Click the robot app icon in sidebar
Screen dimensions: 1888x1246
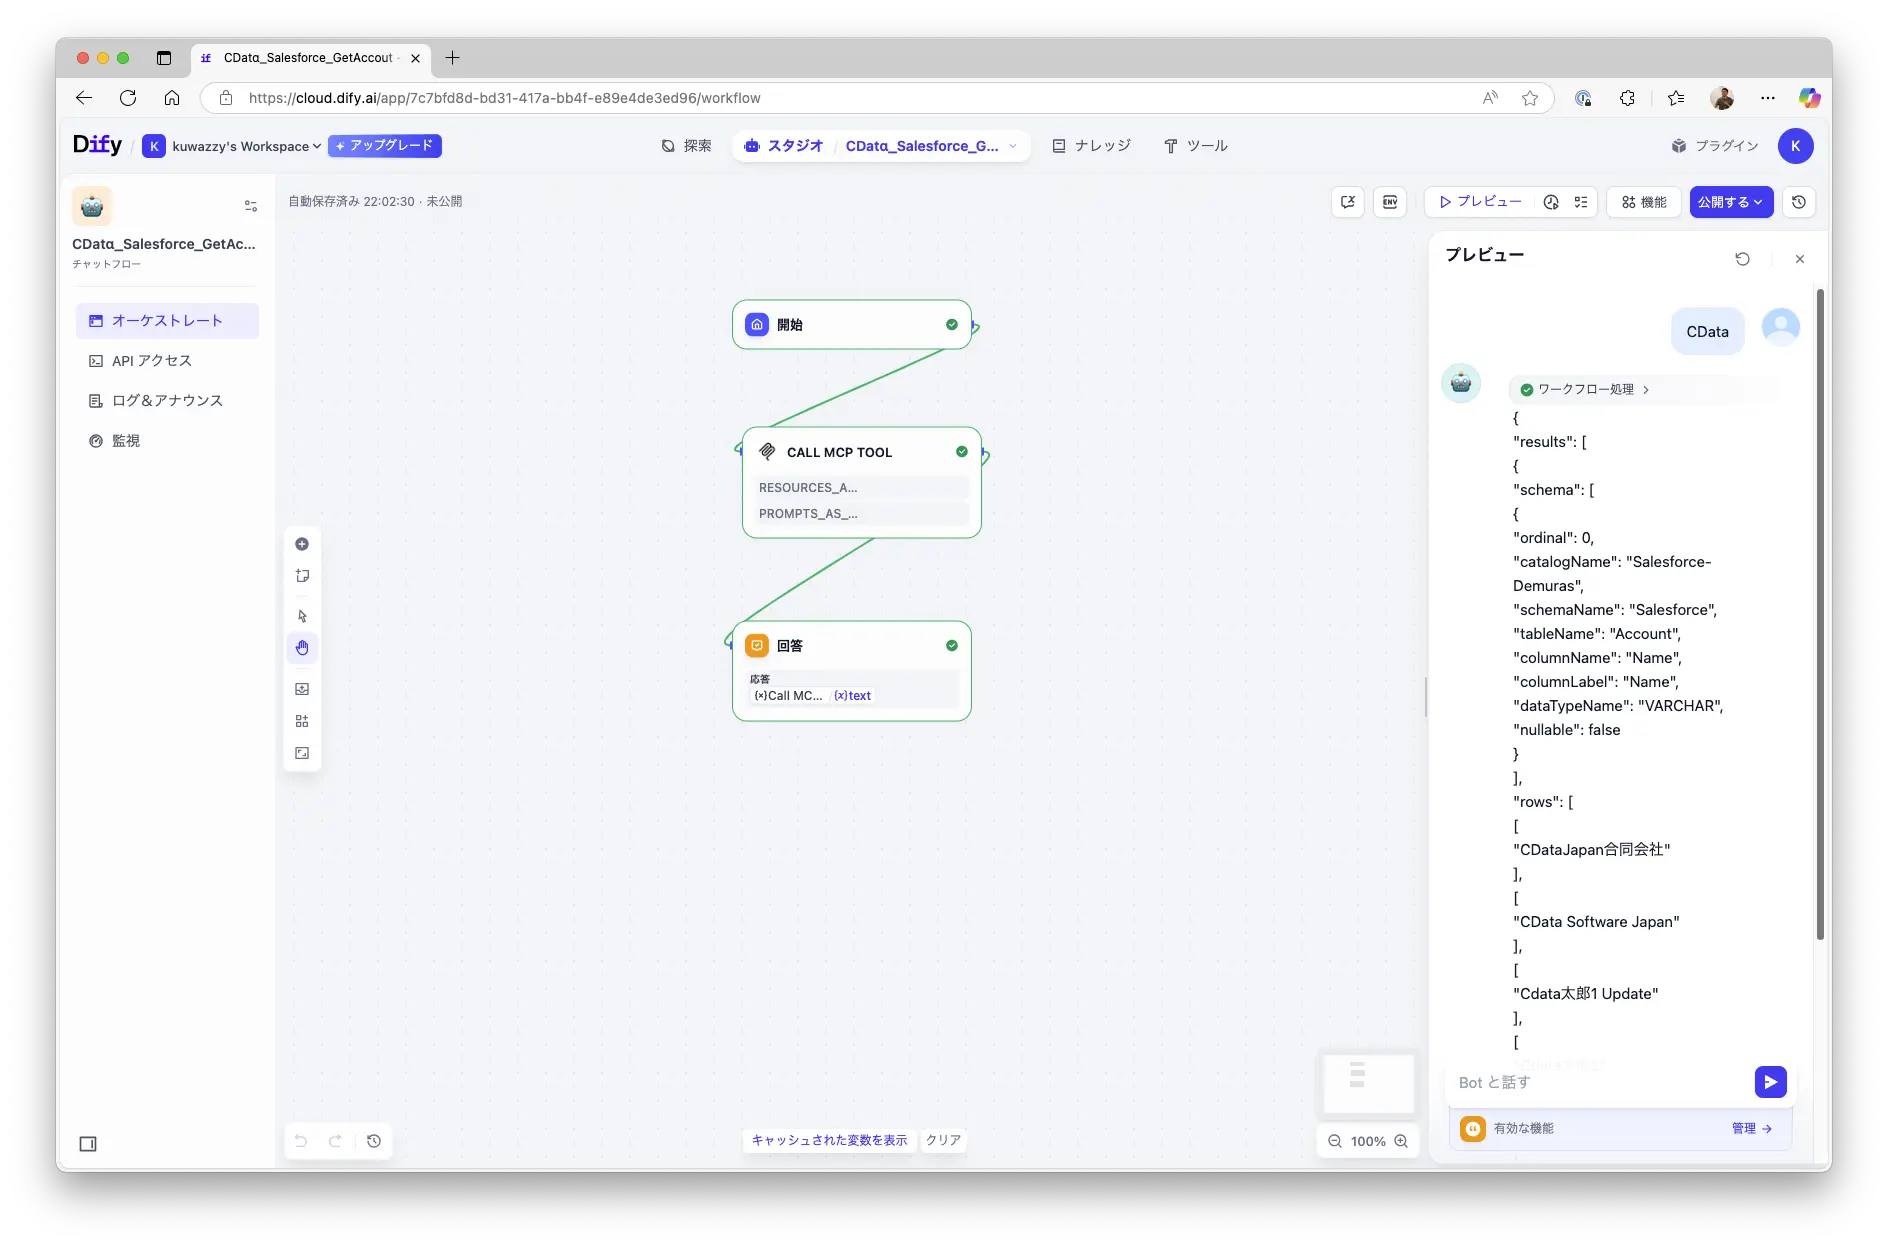(92, 206)
